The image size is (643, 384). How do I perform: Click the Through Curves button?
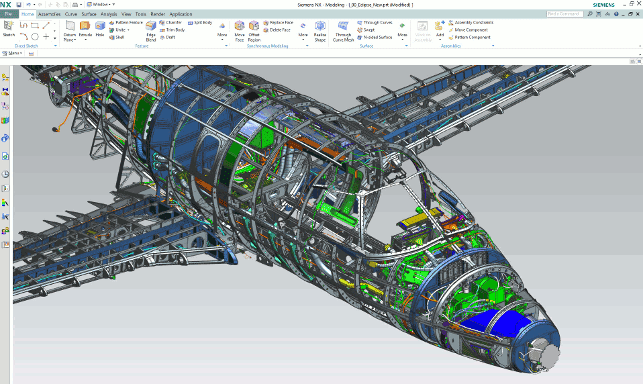click(x=374, y=23)
